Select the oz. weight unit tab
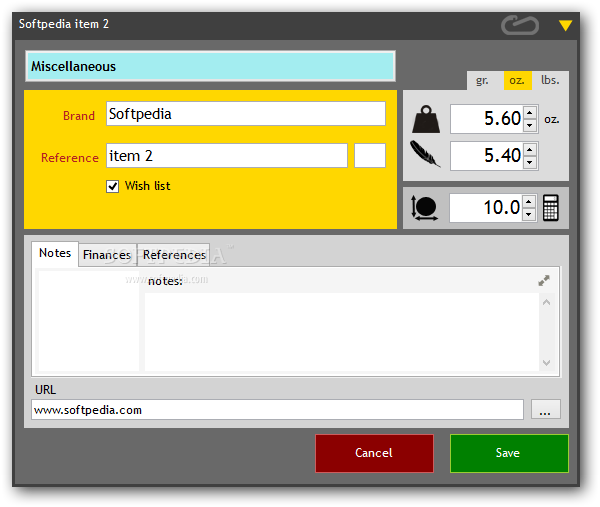The width and height of the screenshot is (600, 507). coord(517,80)
